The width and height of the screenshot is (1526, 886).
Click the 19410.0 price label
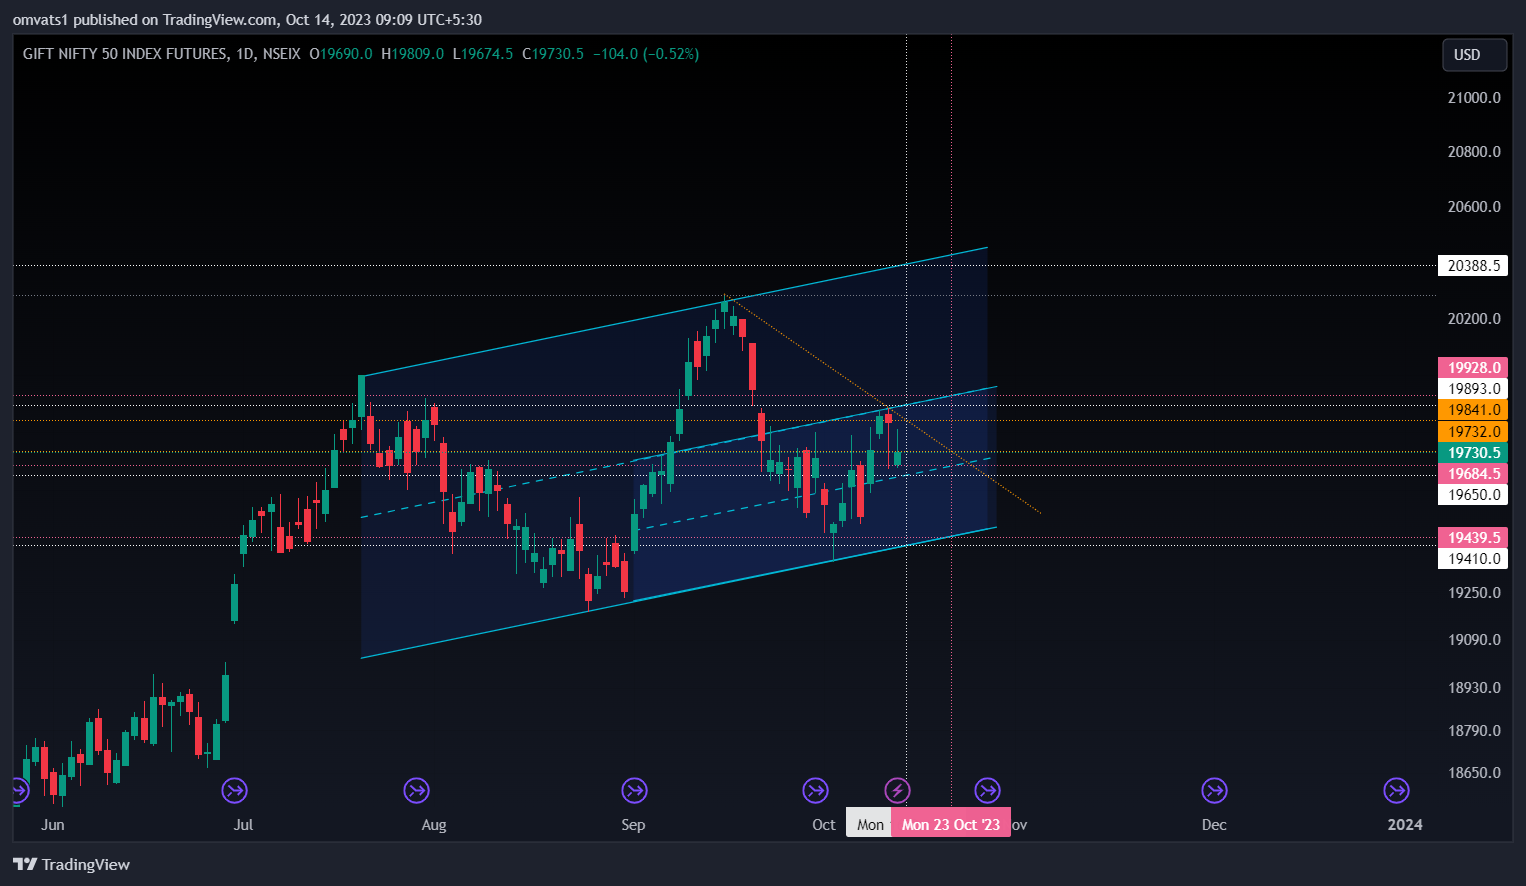pyautogui.click(x=1472, y=559)
